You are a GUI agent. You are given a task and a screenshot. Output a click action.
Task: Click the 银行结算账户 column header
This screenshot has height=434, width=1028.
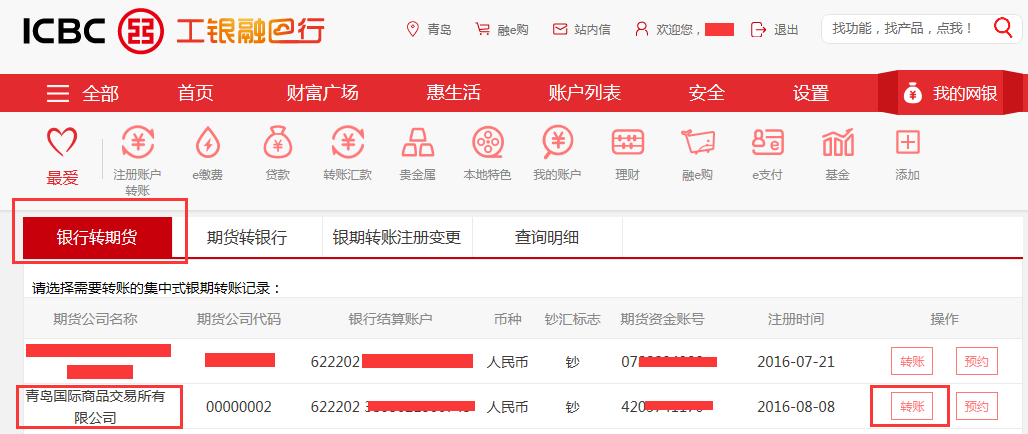391,319
